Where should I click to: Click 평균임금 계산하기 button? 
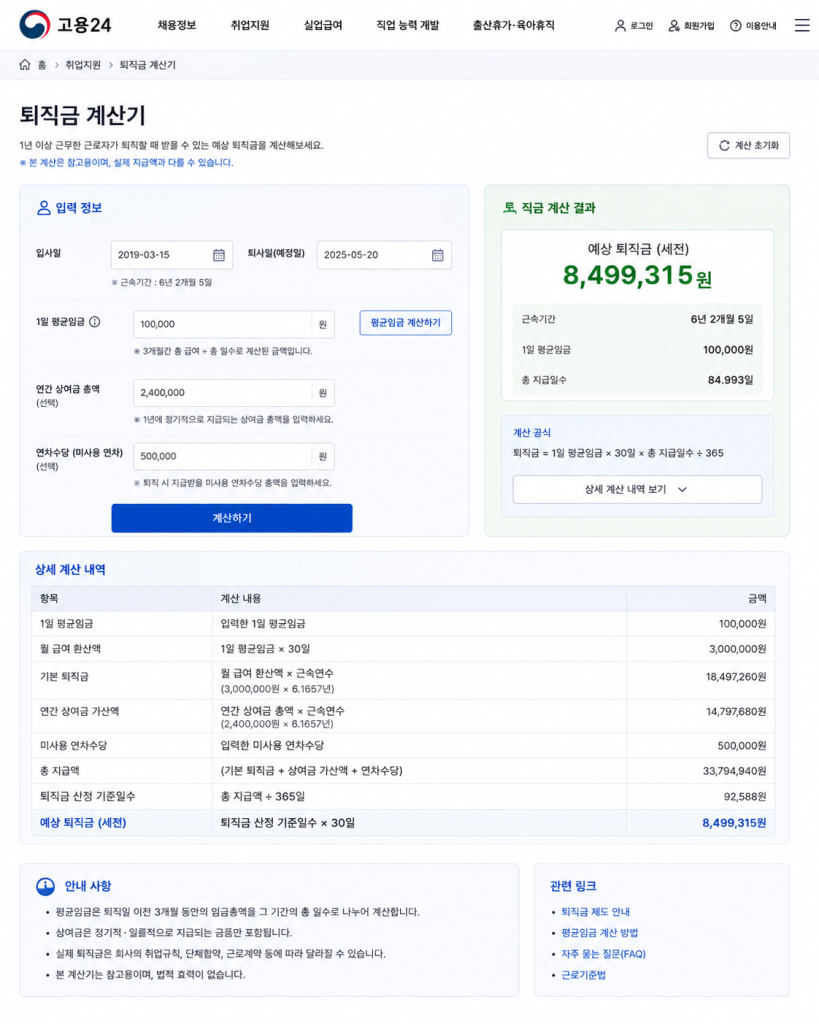(x=406, y=323)
